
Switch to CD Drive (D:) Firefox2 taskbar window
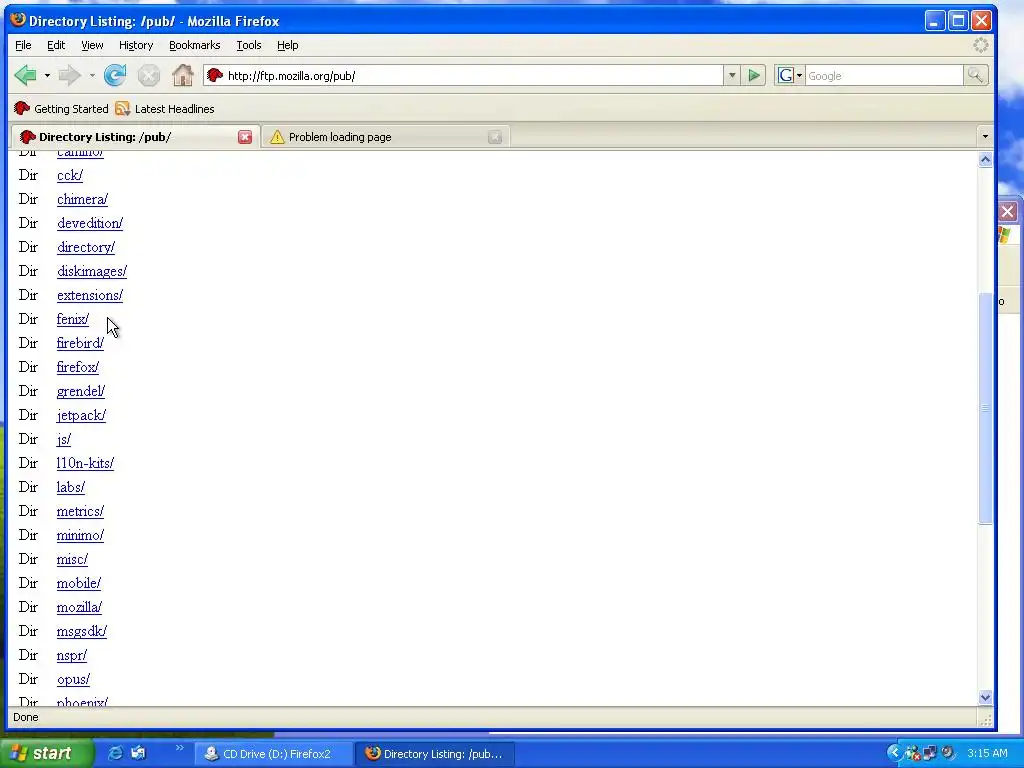click(274, 754)
